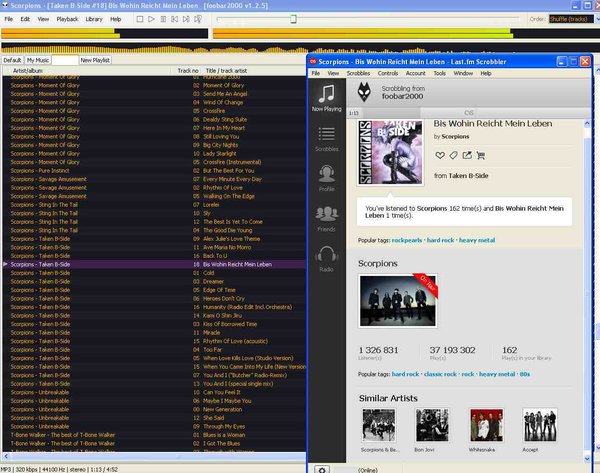Open the Friends sidebar section

click(326, 219)
